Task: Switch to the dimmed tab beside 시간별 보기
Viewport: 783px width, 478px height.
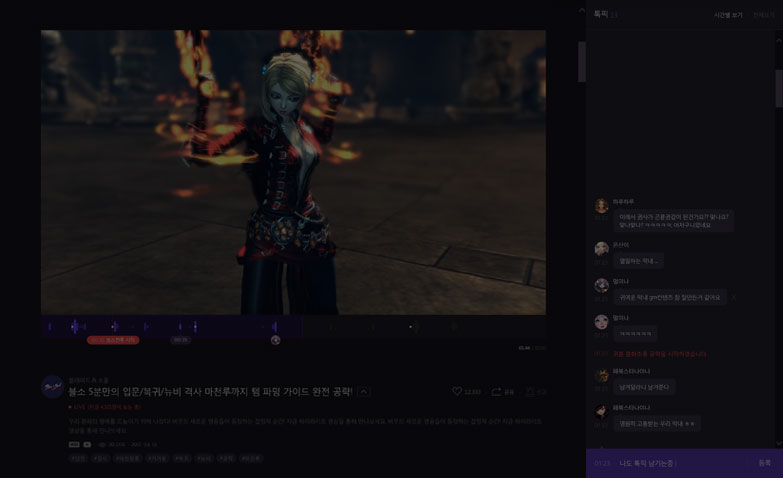Action: (x=764, y=15)
